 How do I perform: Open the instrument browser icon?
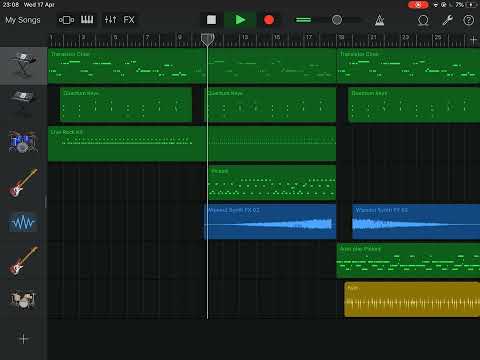[x=66, y=20]
